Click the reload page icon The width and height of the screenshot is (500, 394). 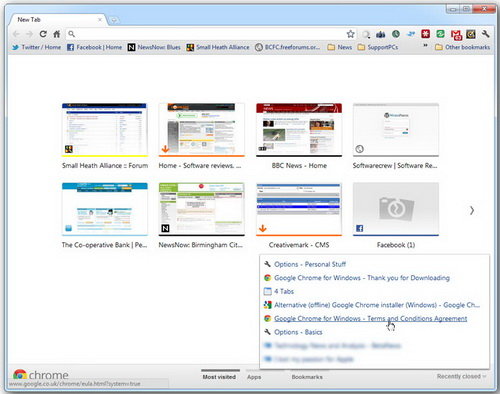click(x=43, y=34)
